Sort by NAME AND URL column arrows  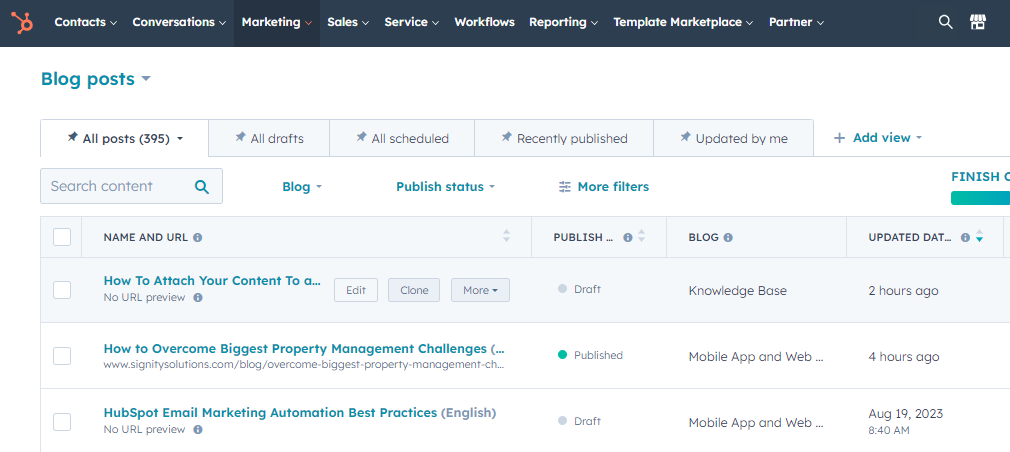tap(506, 236)
